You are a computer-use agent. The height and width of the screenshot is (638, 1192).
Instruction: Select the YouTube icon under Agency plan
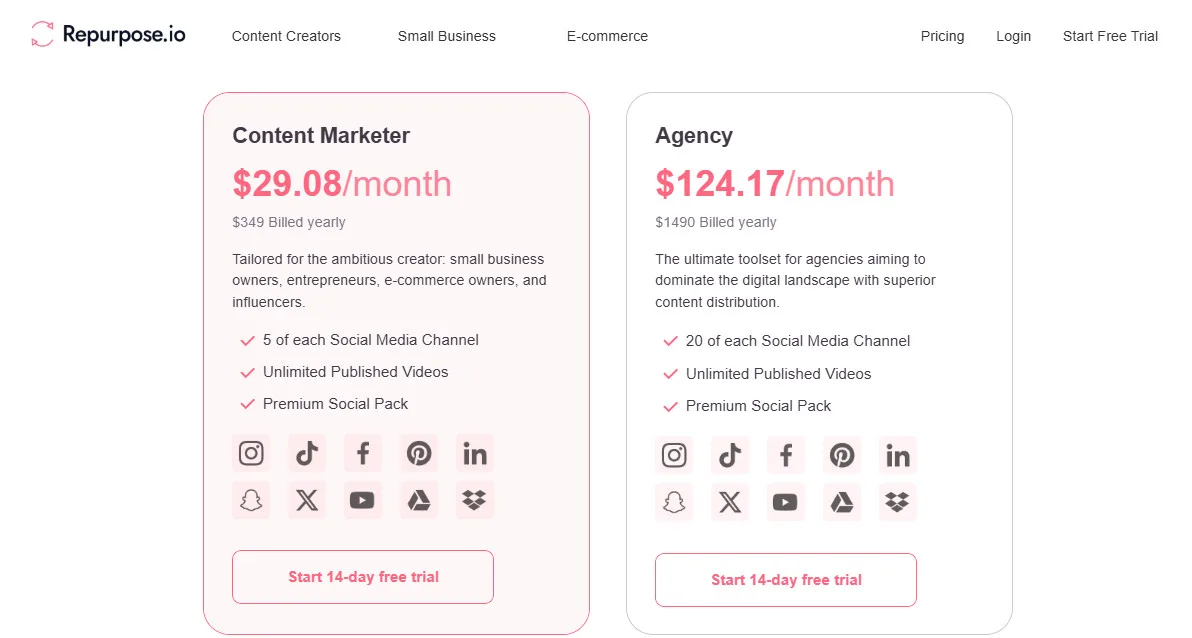click(786, 503)
